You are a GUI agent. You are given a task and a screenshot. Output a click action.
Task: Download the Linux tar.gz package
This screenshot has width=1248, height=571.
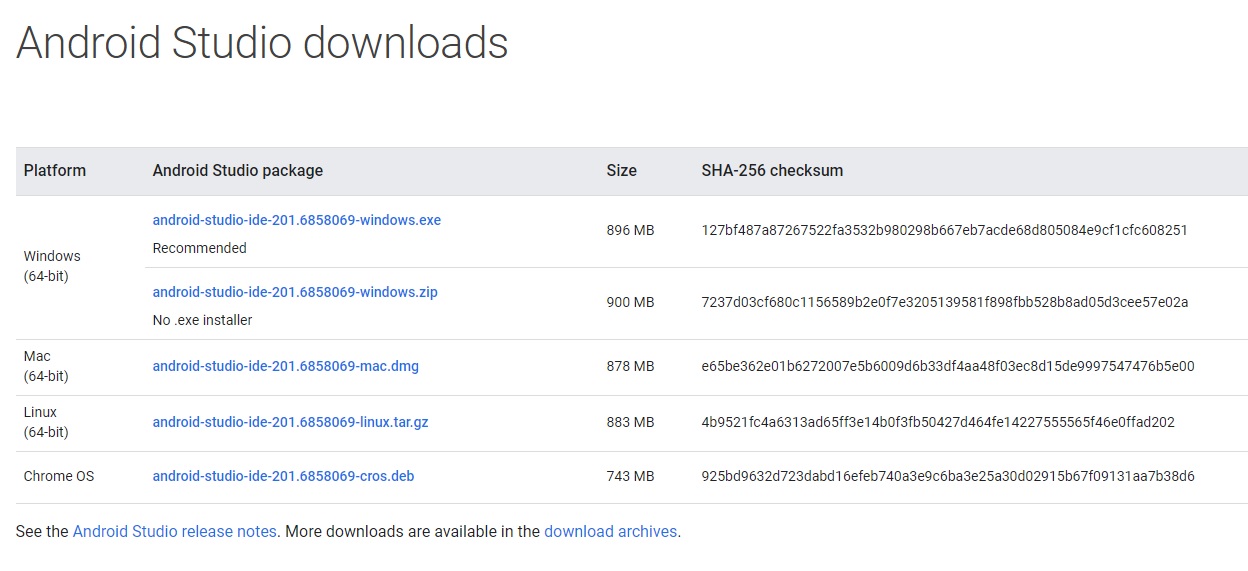click(x=290, y=422)
